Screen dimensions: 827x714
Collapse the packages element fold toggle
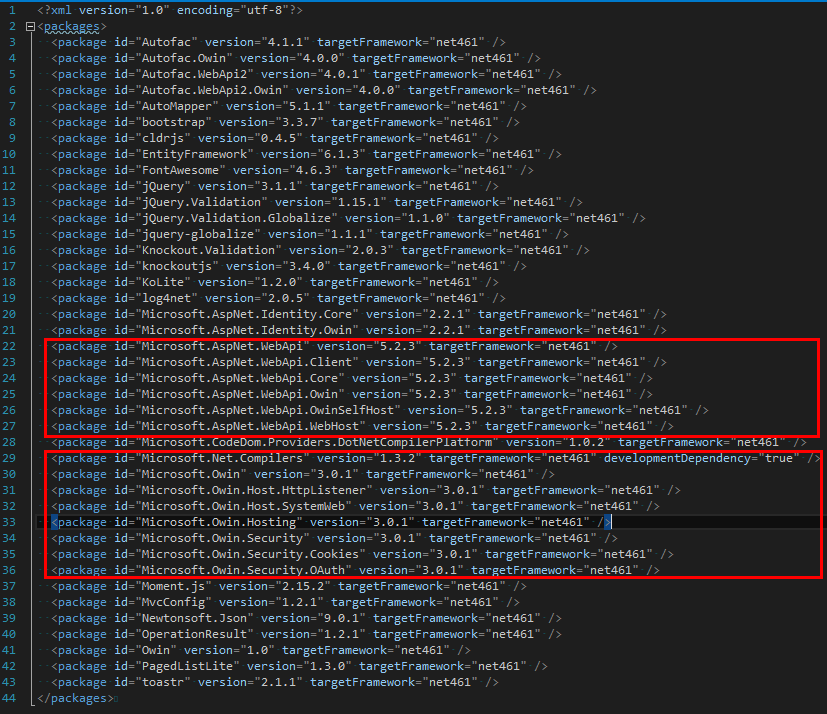pos(31,26)
